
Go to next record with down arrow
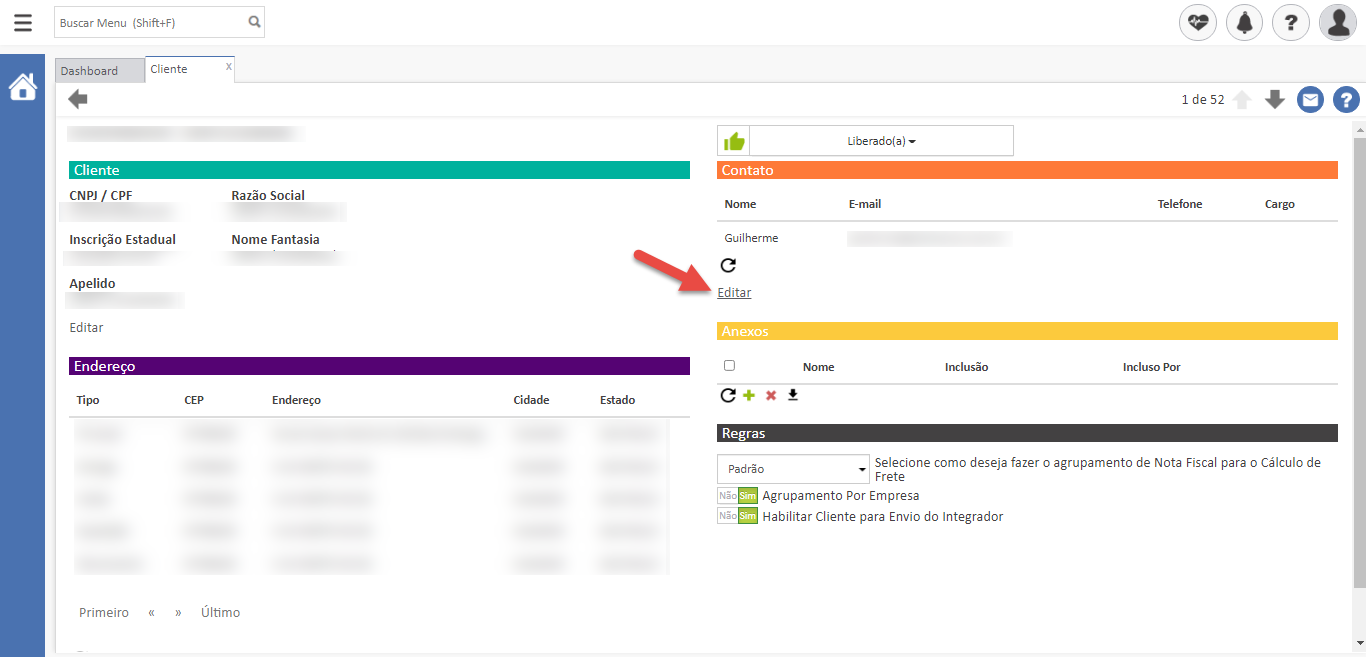tap(1274, 100)
